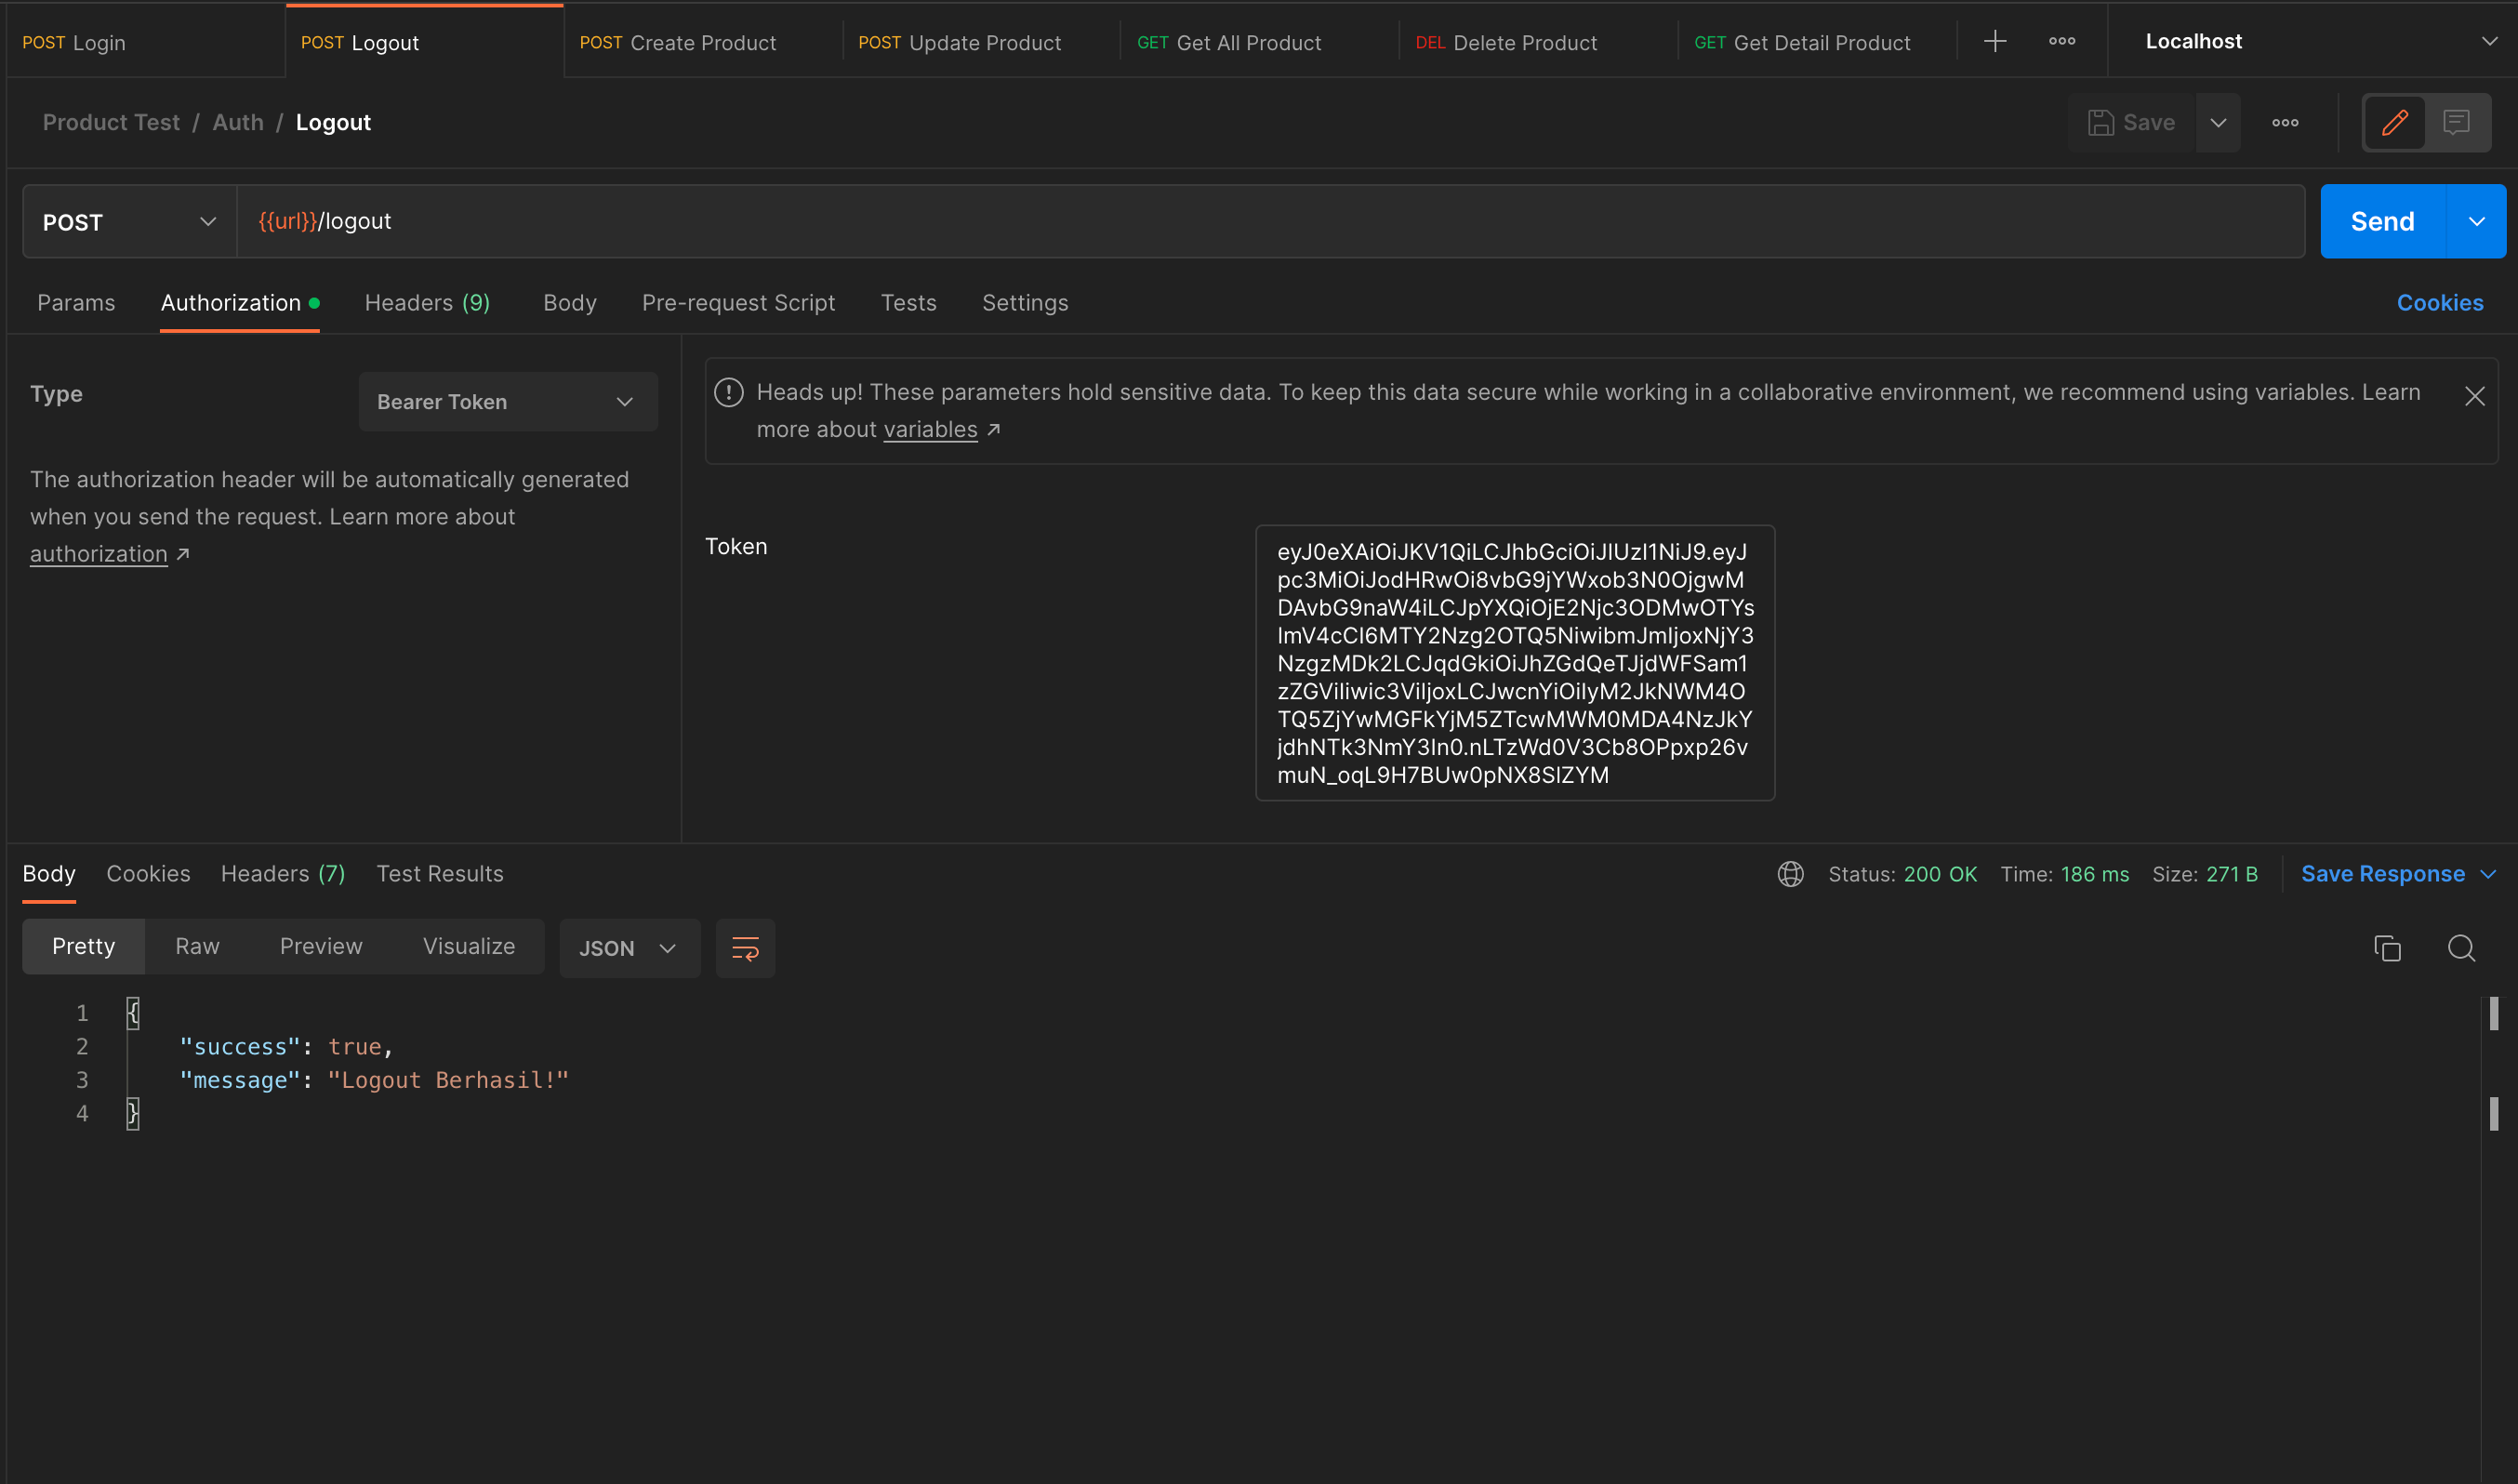Dismiss the Heads up sensitive data banner

pos(2474,397)
